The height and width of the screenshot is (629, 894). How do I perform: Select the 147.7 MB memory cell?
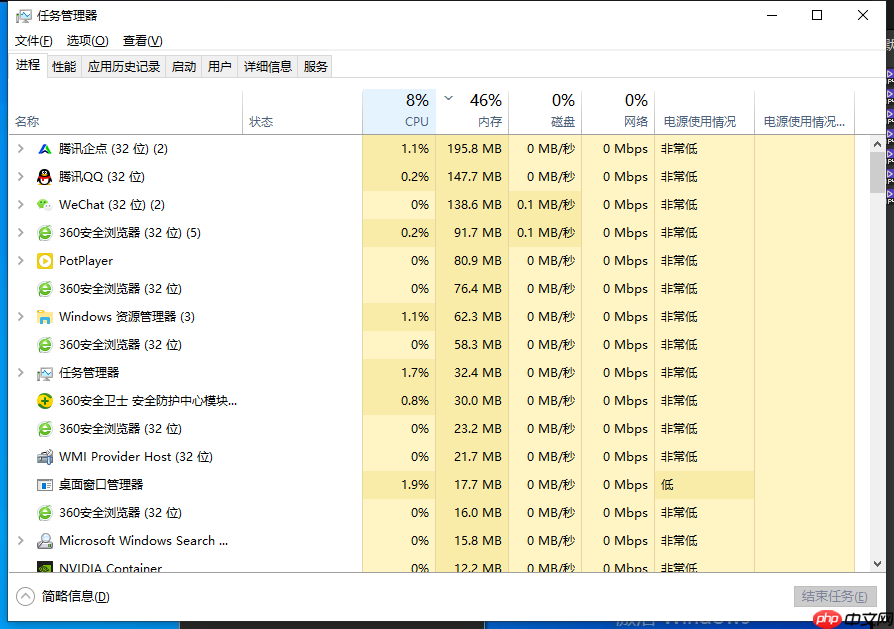pyautogui.click(x=472, y=177)
